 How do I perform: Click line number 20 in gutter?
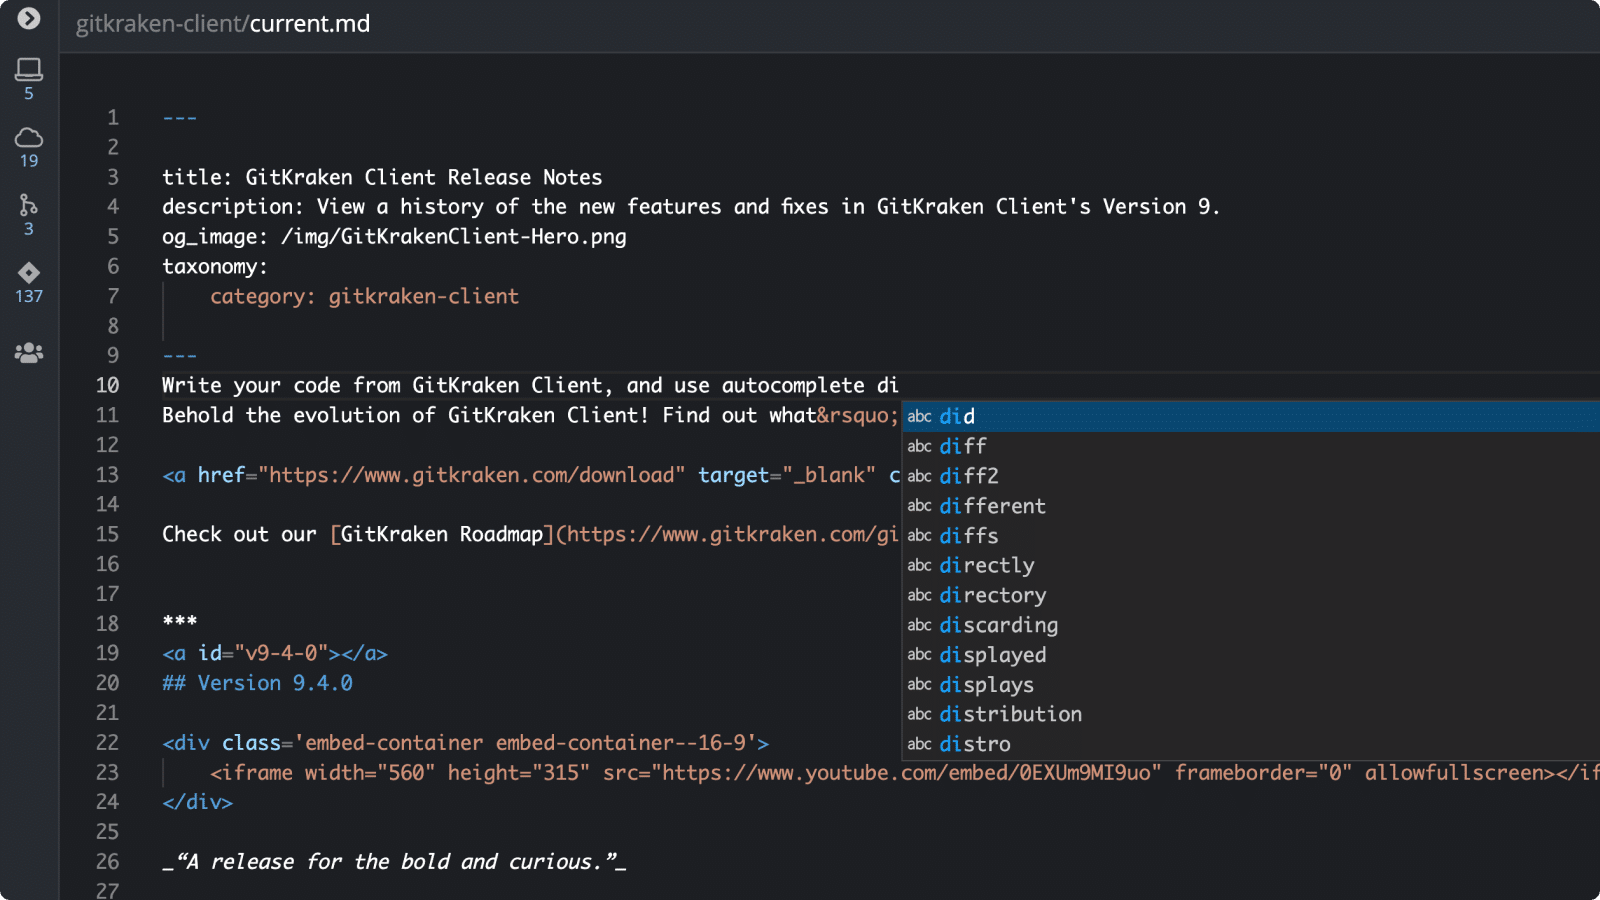click(x=107, y=683)
